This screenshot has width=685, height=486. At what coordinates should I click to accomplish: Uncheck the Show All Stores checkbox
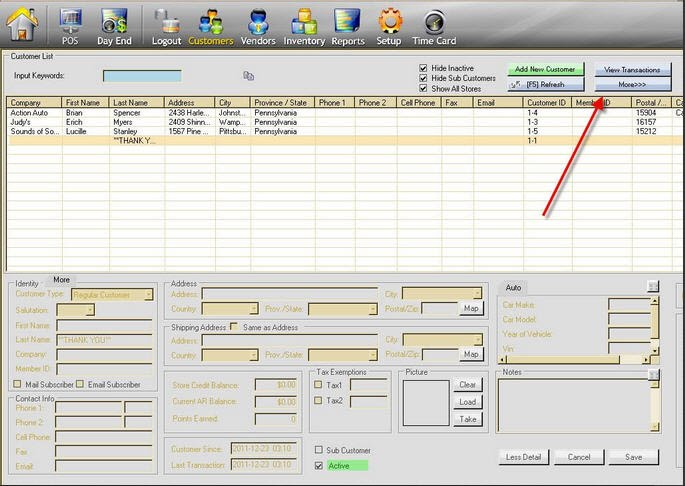point(424,89)
